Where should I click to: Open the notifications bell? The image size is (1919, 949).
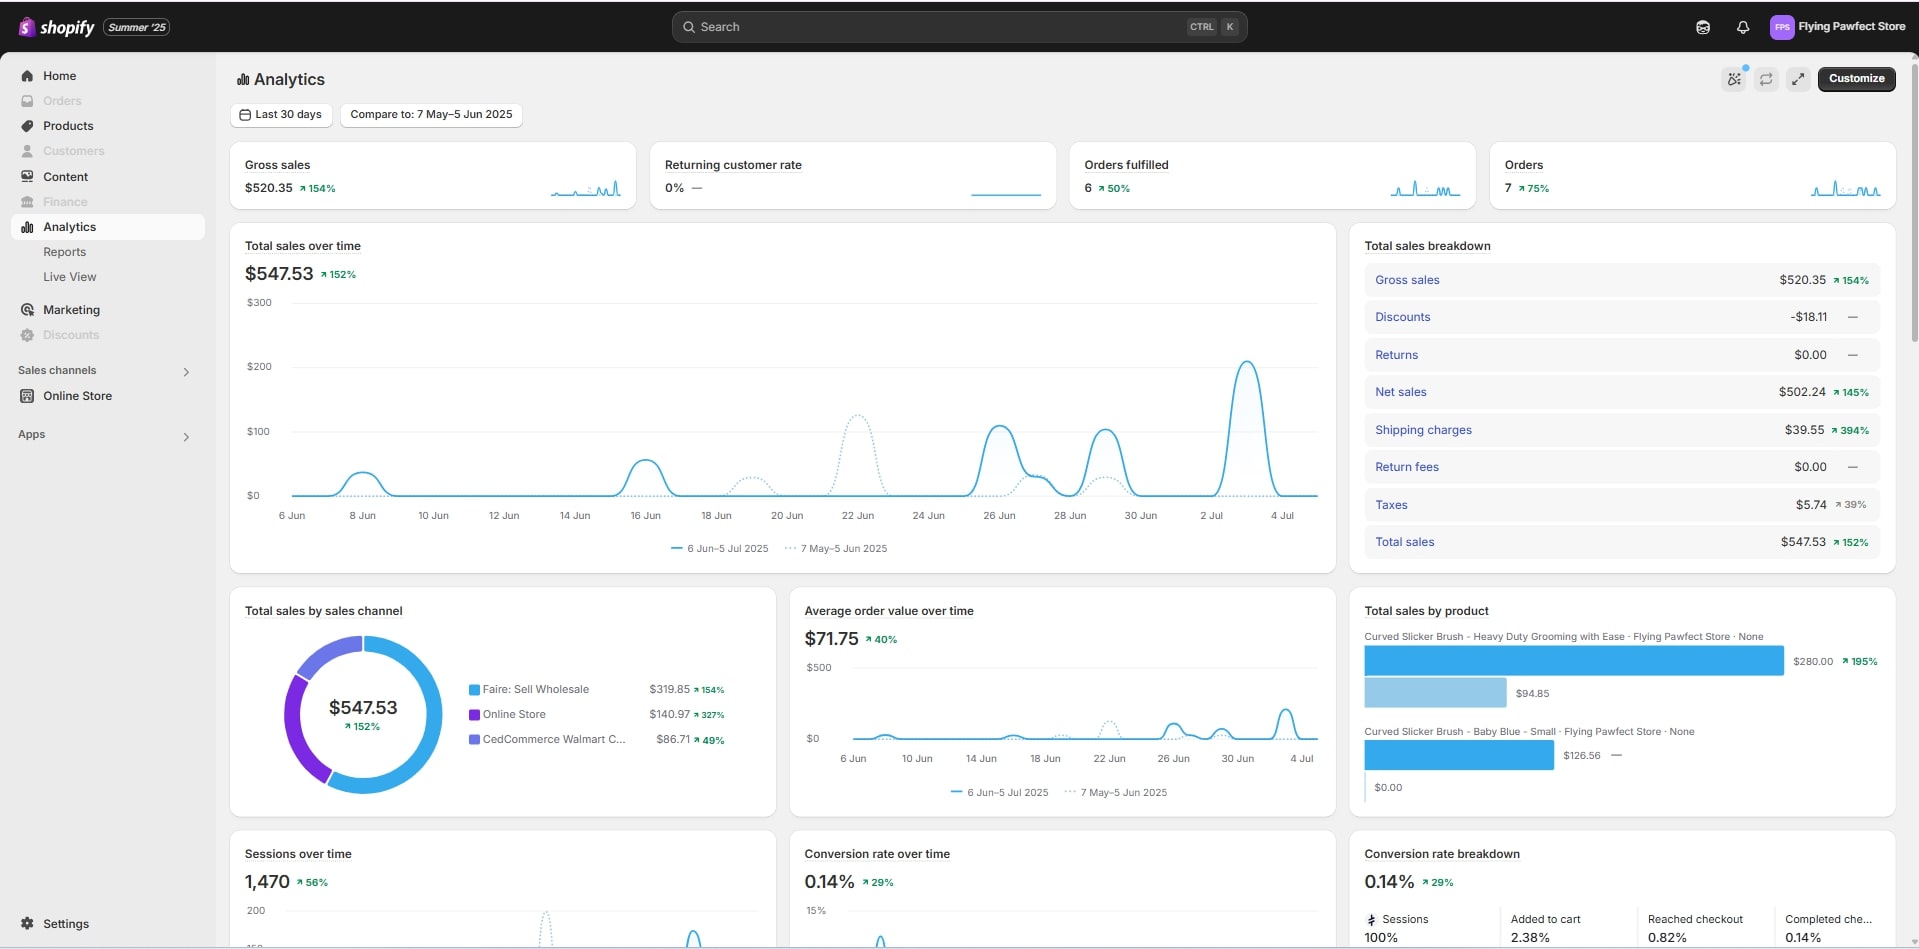(x=1743, y=27)
